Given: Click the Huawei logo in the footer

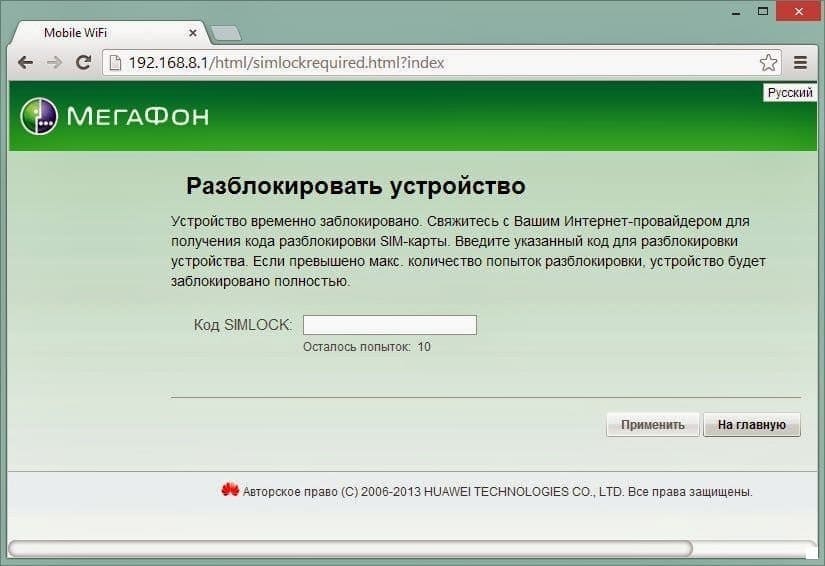Looking at the screenshot, I should [x=230, y=490].
